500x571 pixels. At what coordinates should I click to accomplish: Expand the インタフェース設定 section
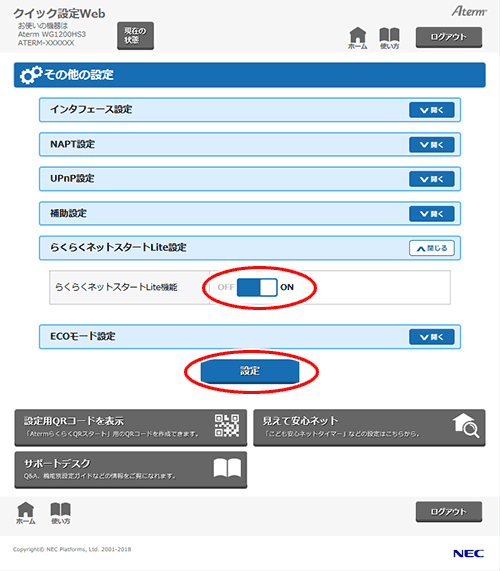tap(432, 110)
